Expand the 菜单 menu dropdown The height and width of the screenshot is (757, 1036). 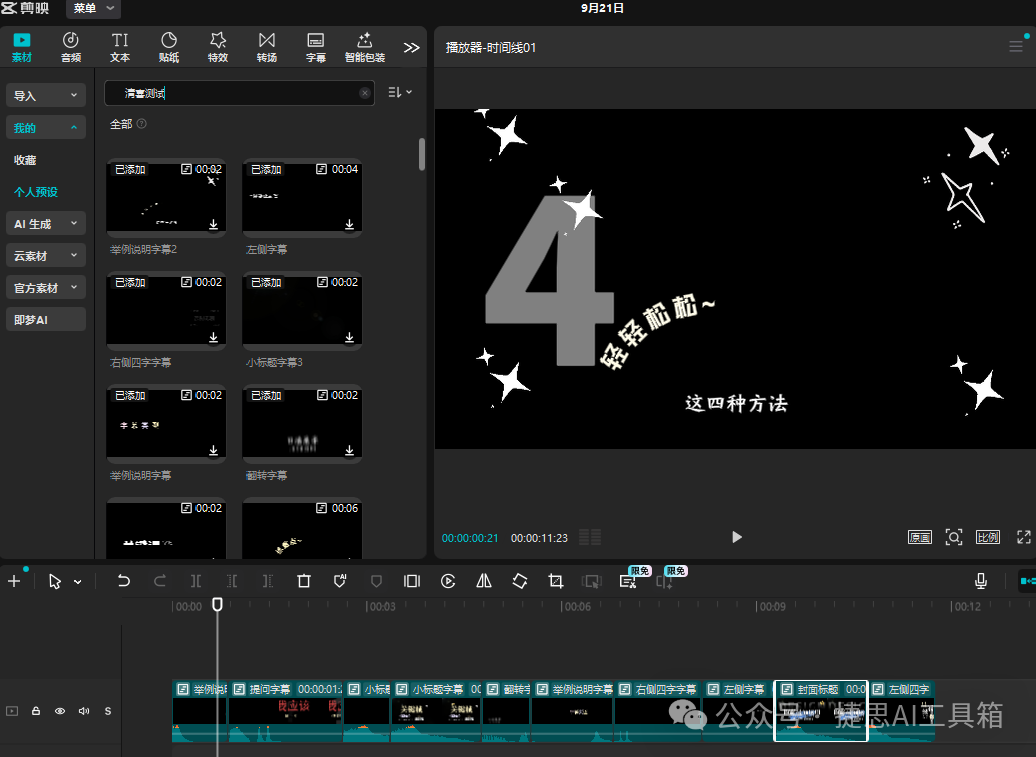tap(93, 9)
